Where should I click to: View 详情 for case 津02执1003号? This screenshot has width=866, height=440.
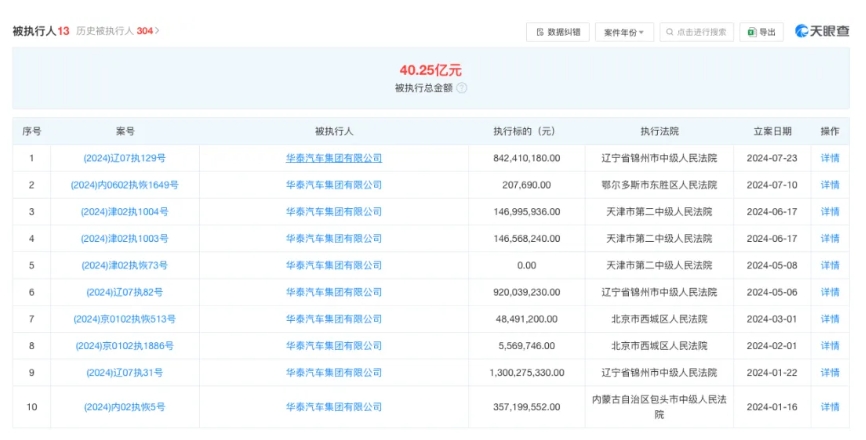[x=830, y=238]
